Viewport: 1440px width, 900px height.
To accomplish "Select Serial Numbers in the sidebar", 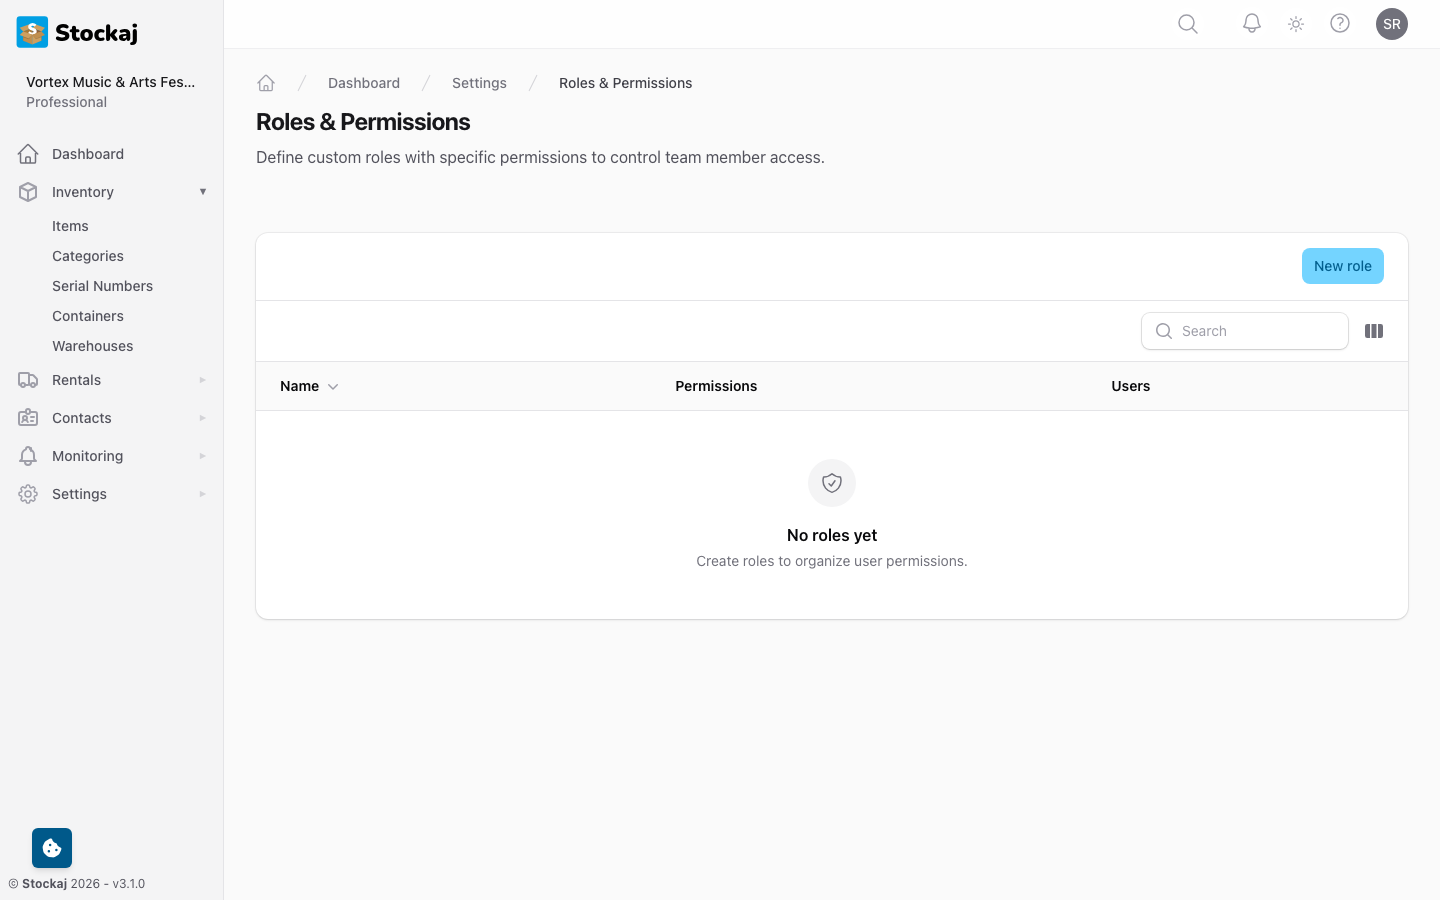I will click(102, 286).
